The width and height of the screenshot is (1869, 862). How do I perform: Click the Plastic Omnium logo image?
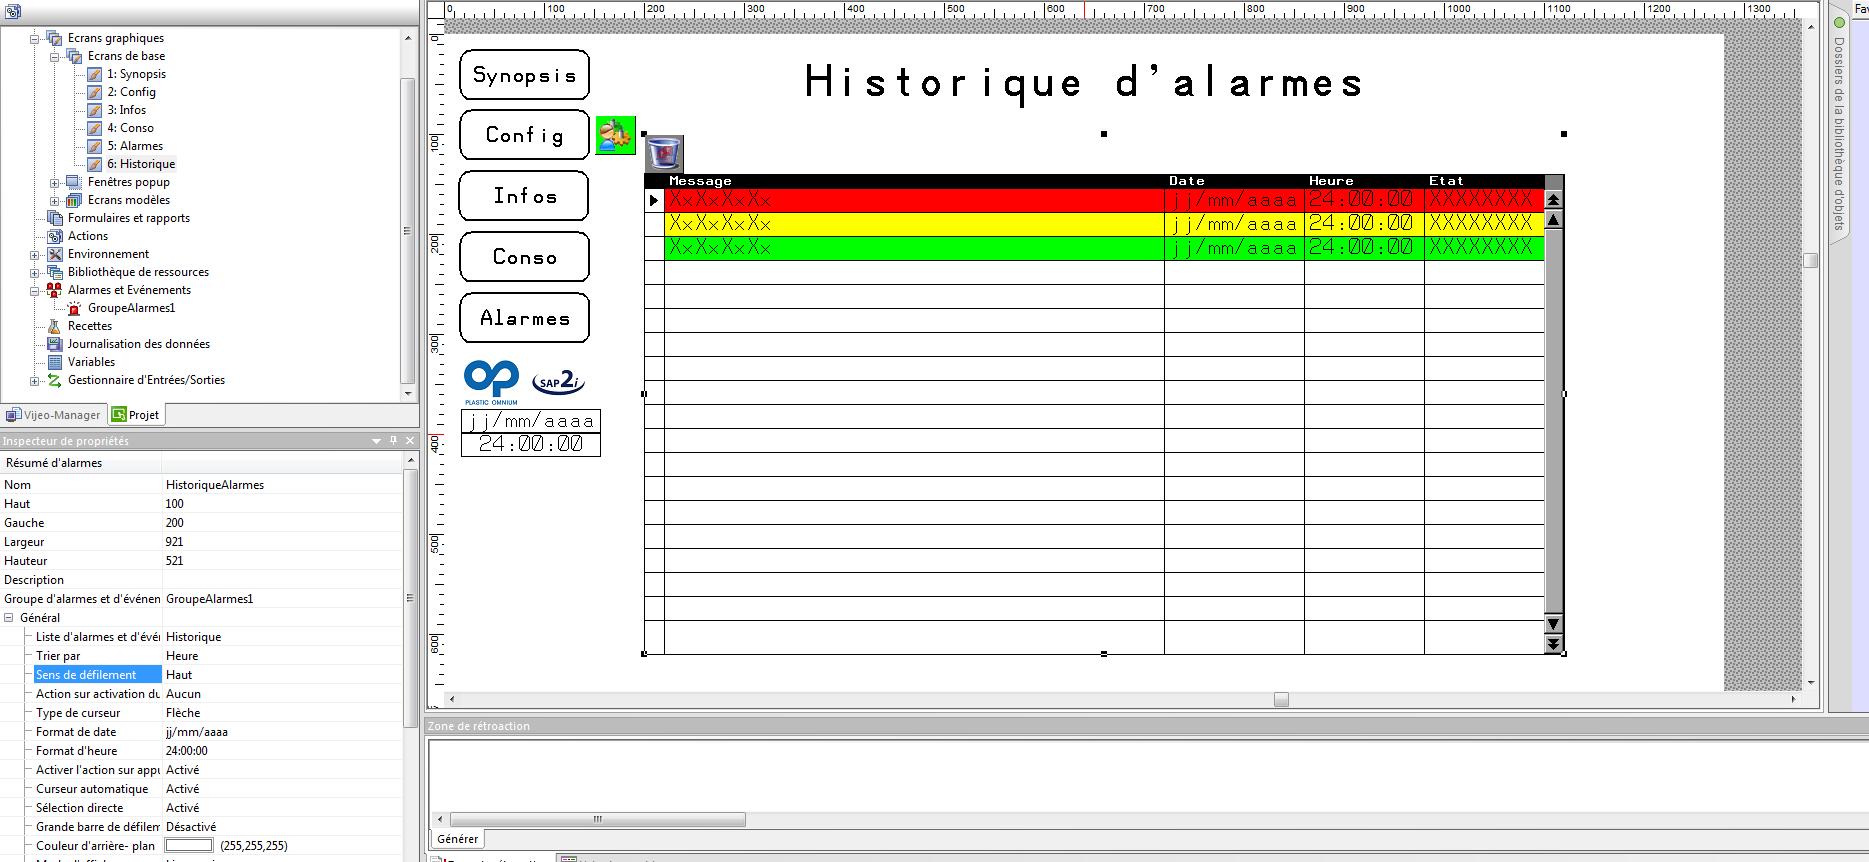[491, 382]
